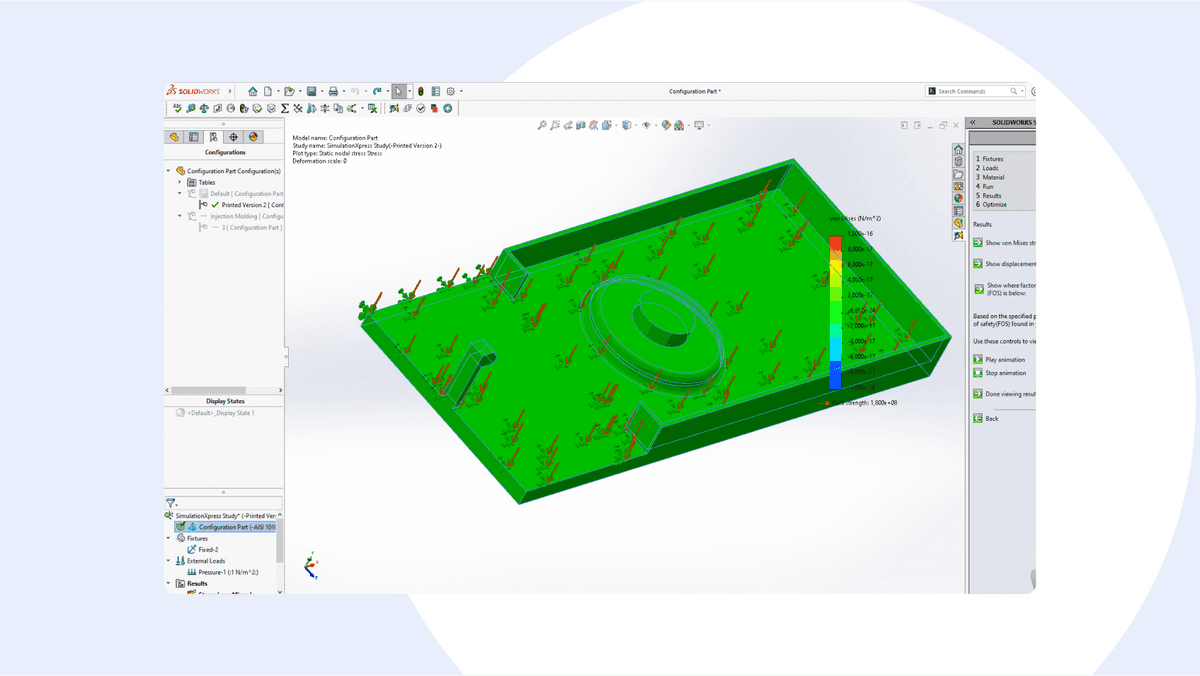Screen dimensions: 1200x676
Task: Open the Save dropdown arrow
Action: 322,91
